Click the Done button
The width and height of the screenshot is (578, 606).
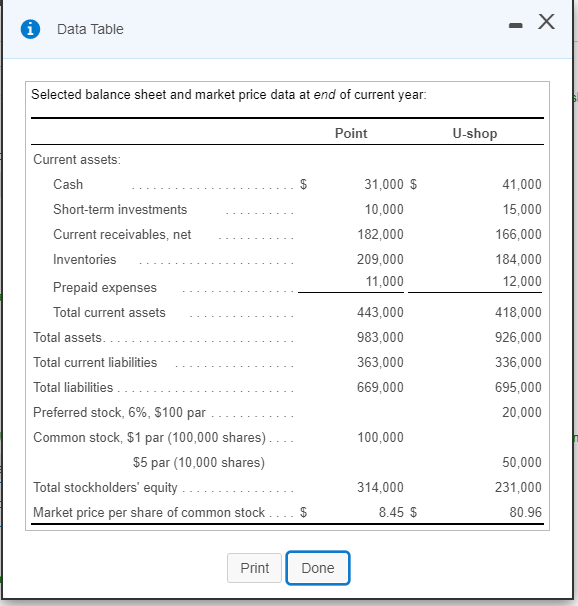coord(318,568)
